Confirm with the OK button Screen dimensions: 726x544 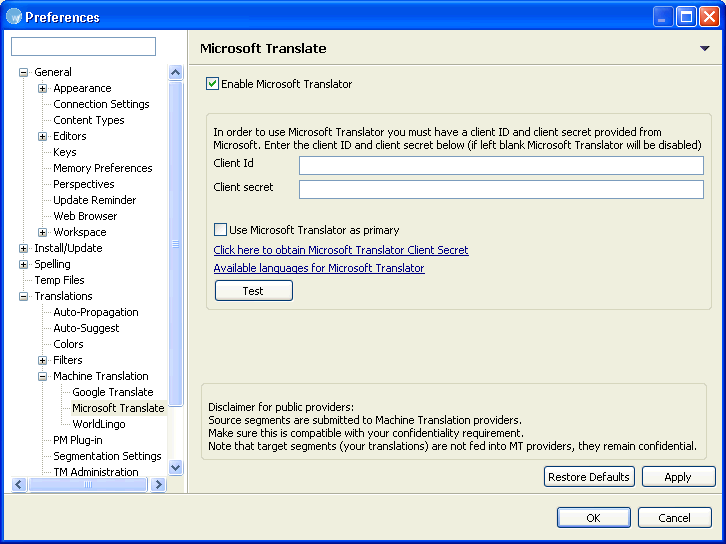coord(594,518)
